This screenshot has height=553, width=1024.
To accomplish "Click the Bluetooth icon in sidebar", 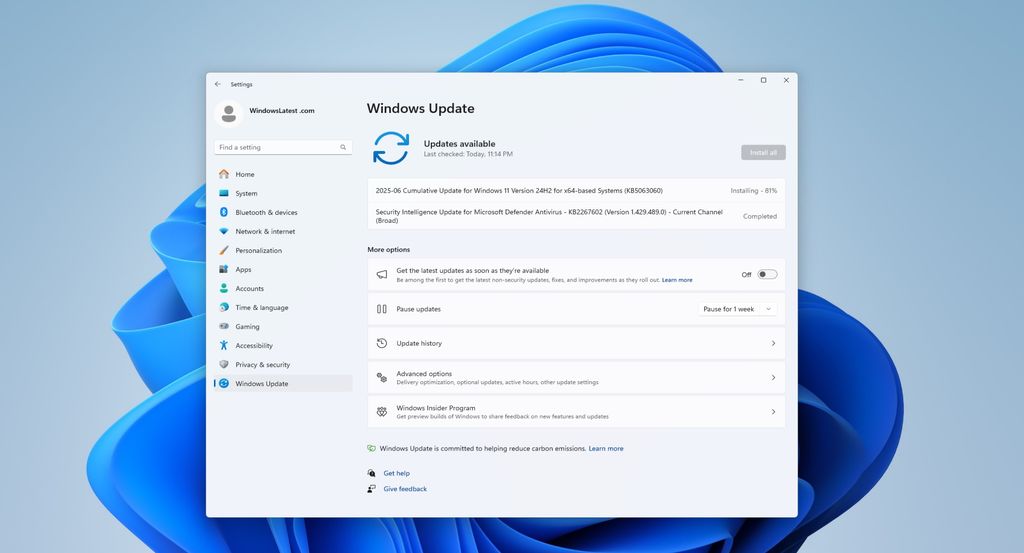I will 224,212.
